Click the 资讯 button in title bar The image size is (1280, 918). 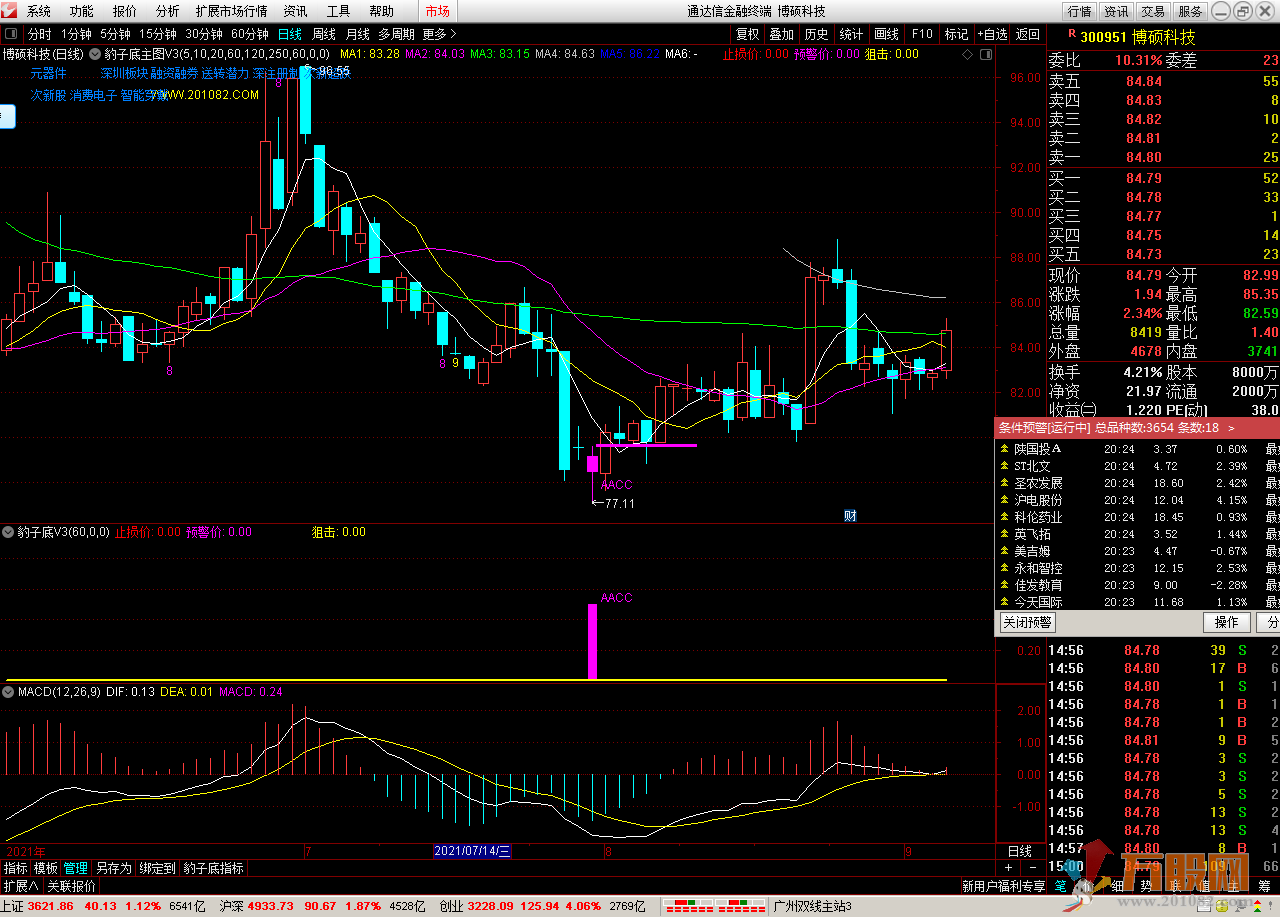pyautogui.click(x=1116, y=12)
